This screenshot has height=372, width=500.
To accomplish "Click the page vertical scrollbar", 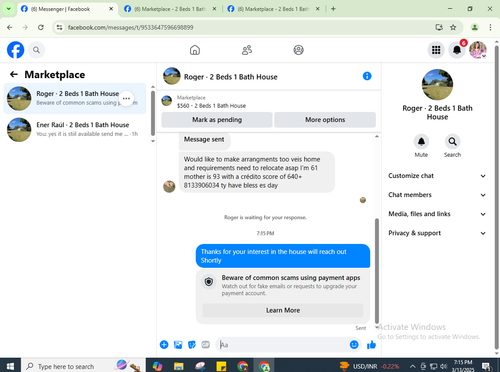I will (496, 197).
